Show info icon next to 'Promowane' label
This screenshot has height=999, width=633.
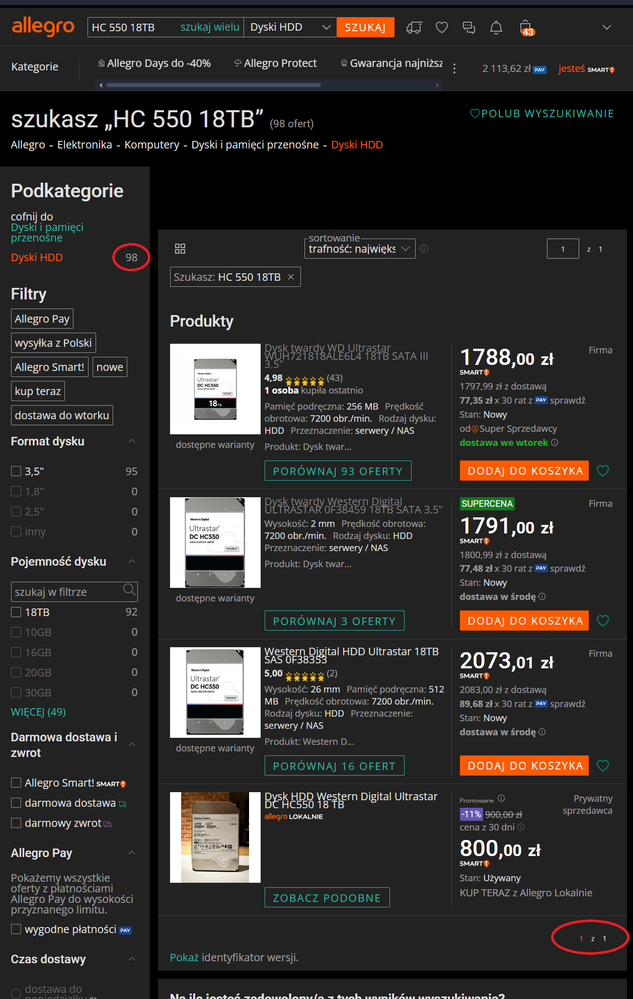[501, 798]
